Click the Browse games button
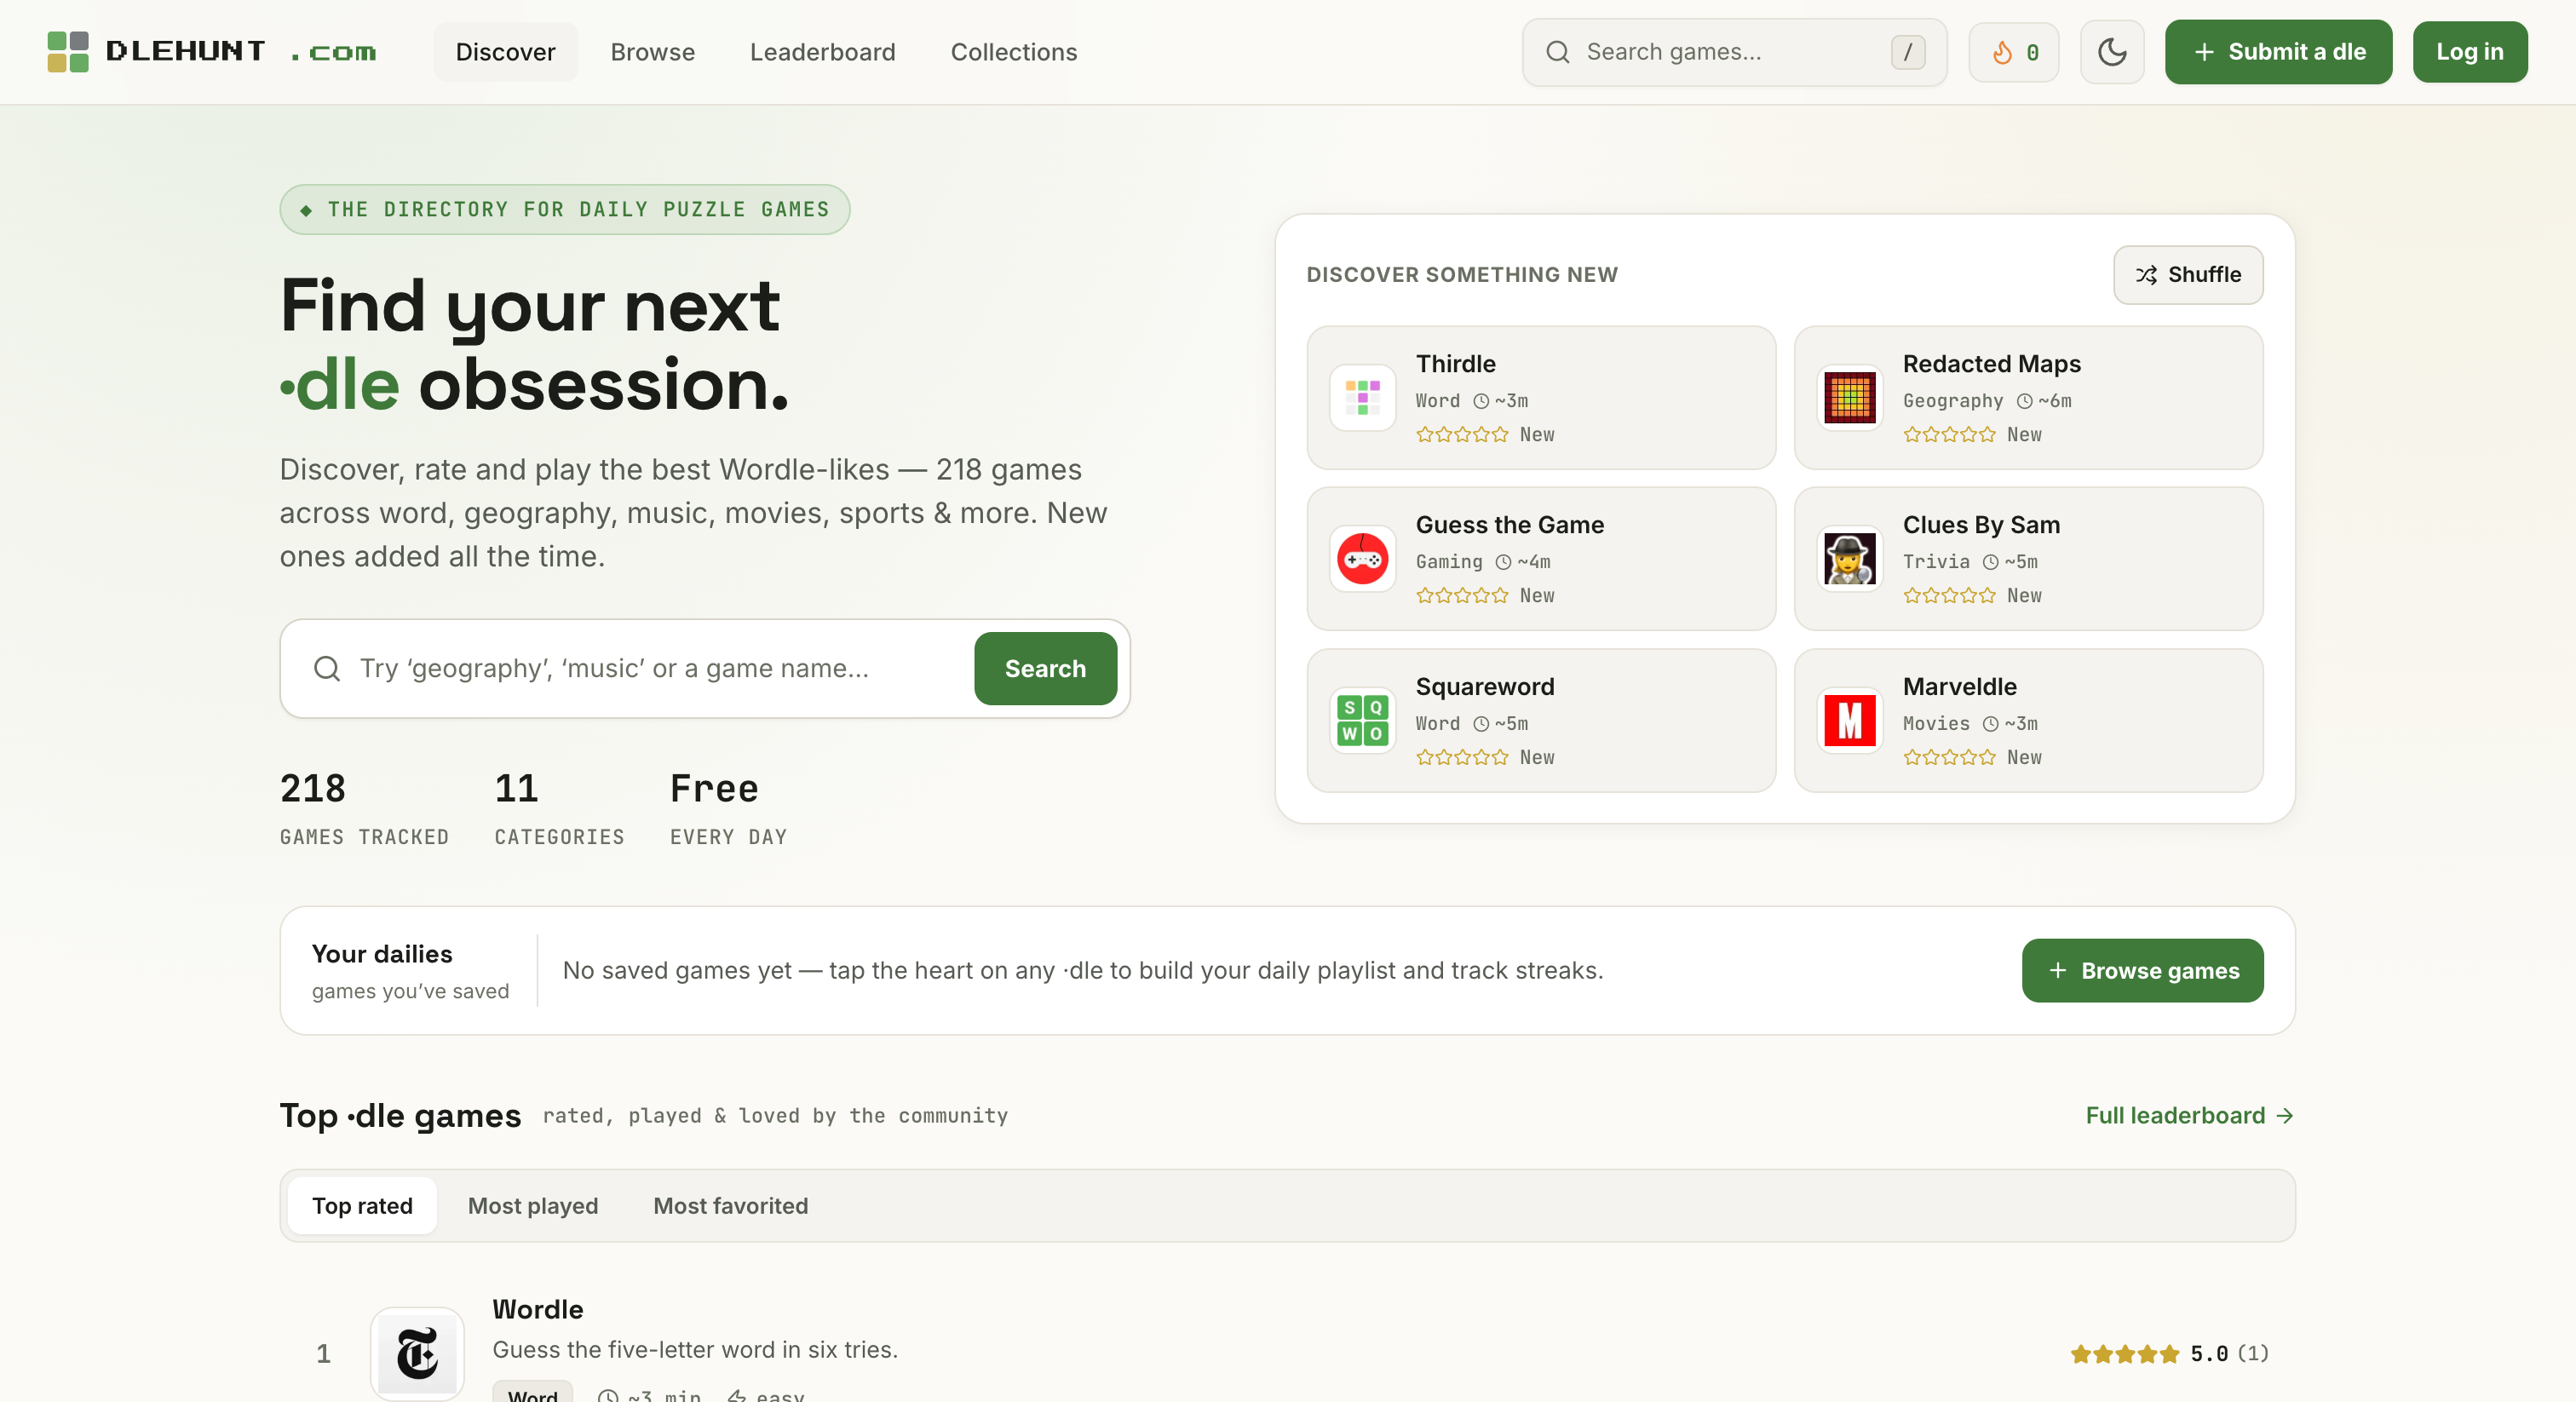 (2142, 970)
